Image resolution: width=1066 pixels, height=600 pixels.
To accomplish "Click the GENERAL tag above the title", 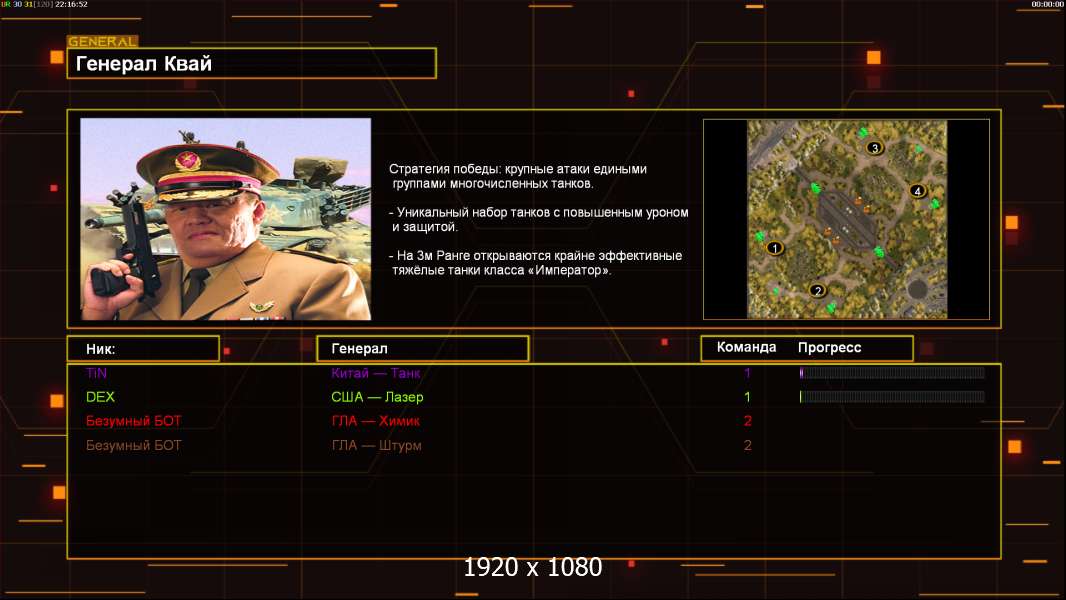I will tap(102, 42).
